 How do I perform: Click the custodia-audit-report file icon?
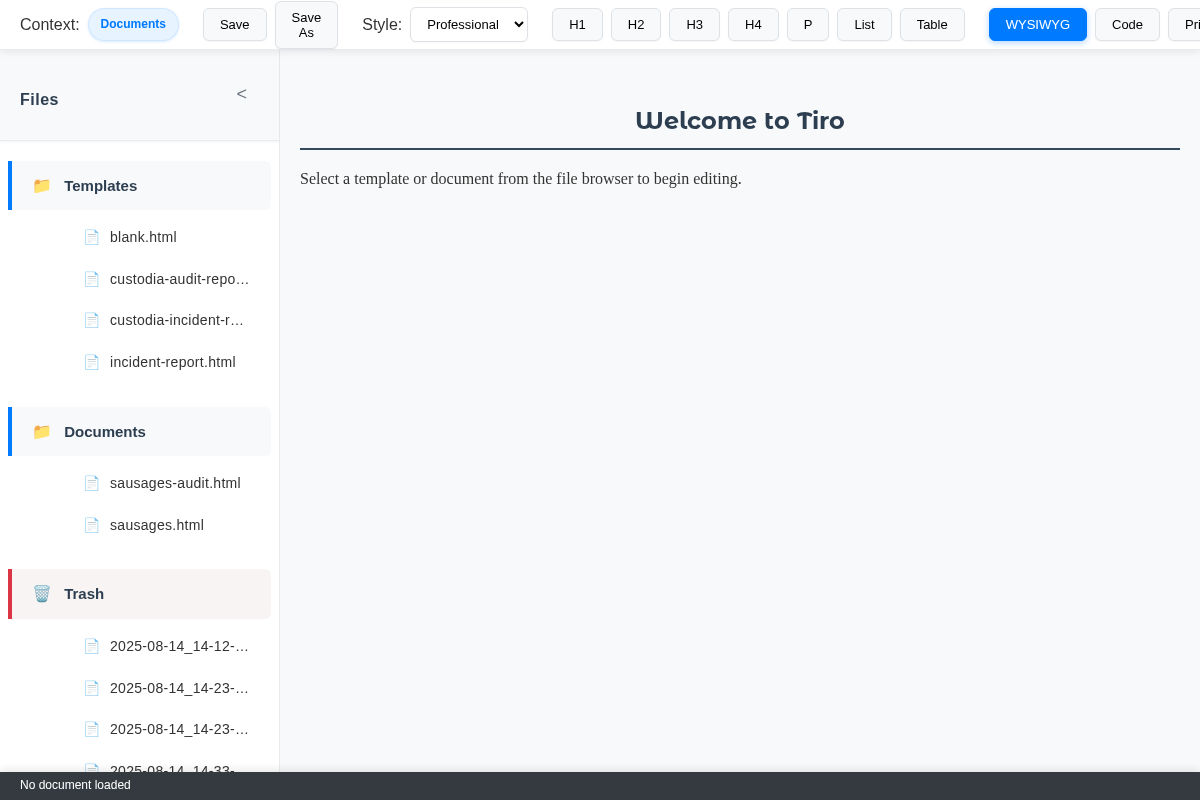click(92, 279)
